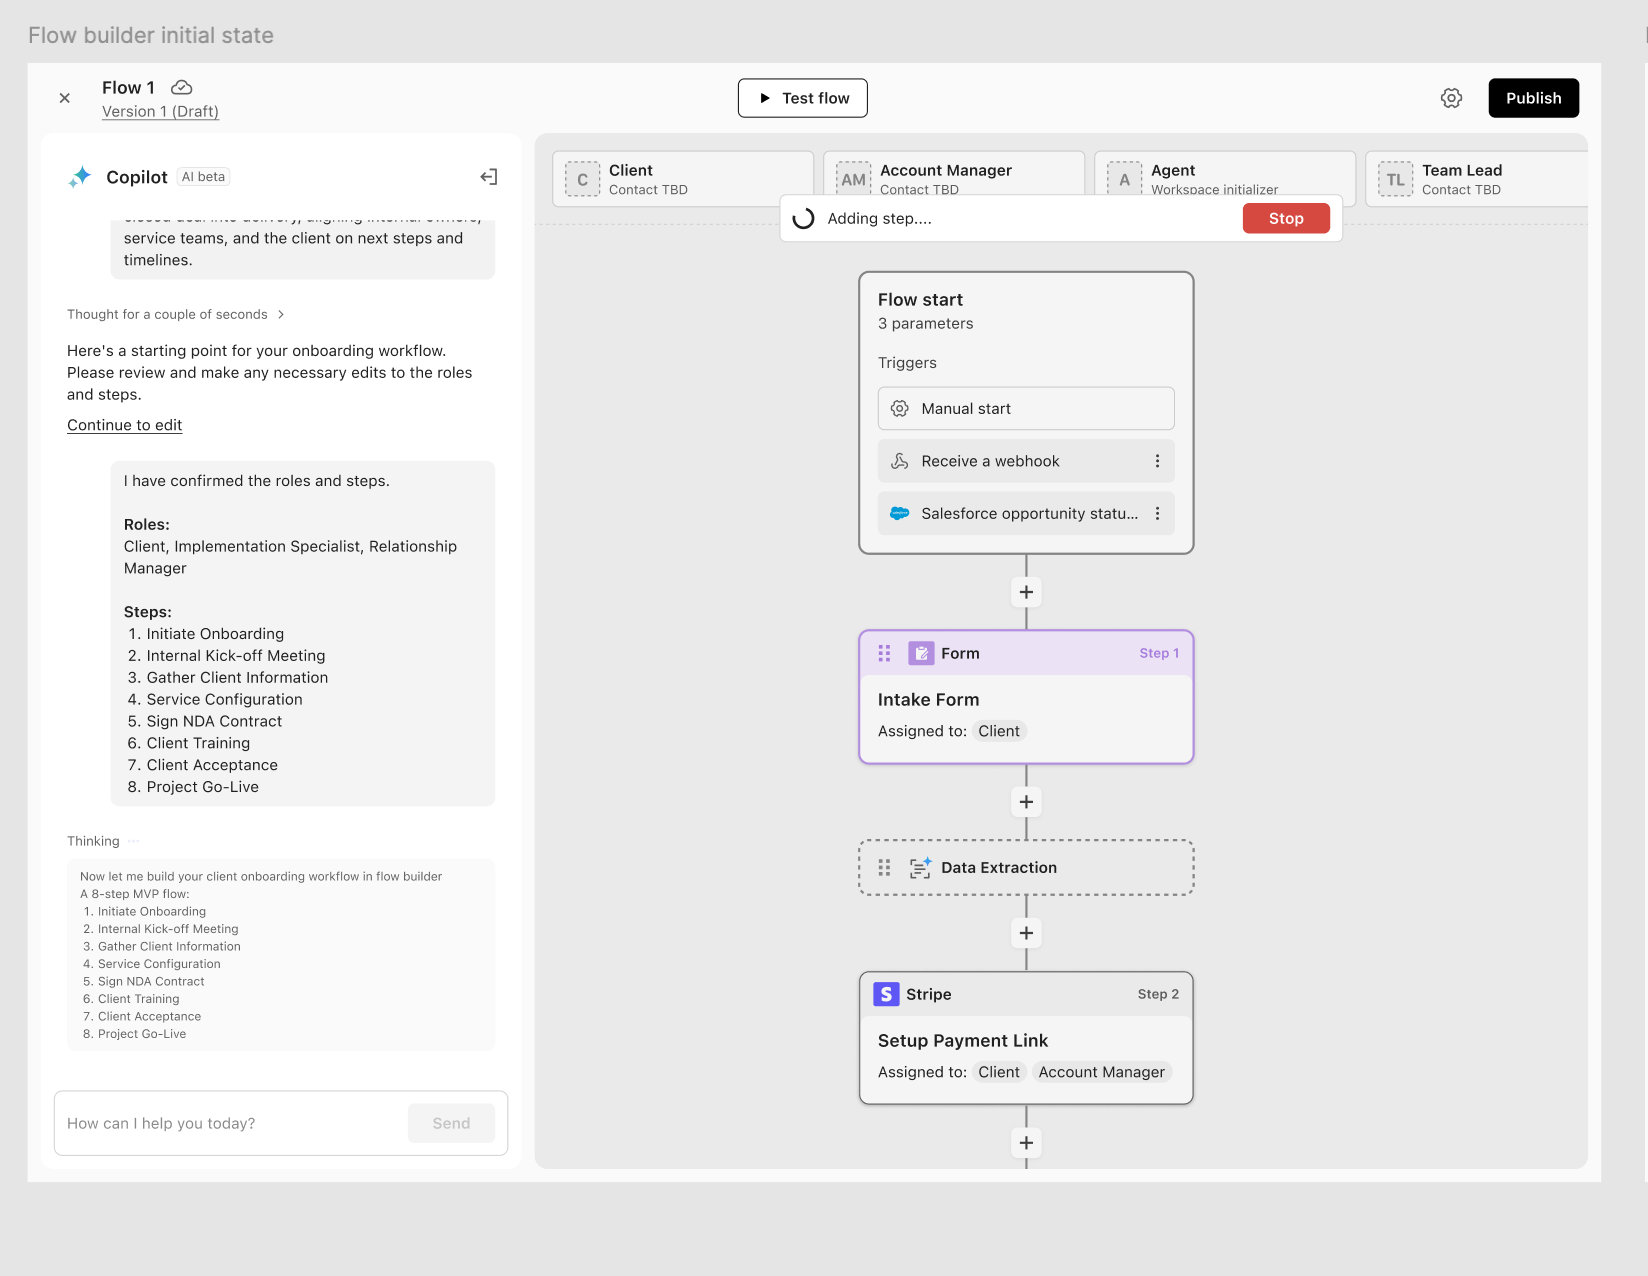The height and width of the screenshot is (1276, 1648).
Task: Click the Client assignee chip on Intake Form
Action: coord(999,731)
